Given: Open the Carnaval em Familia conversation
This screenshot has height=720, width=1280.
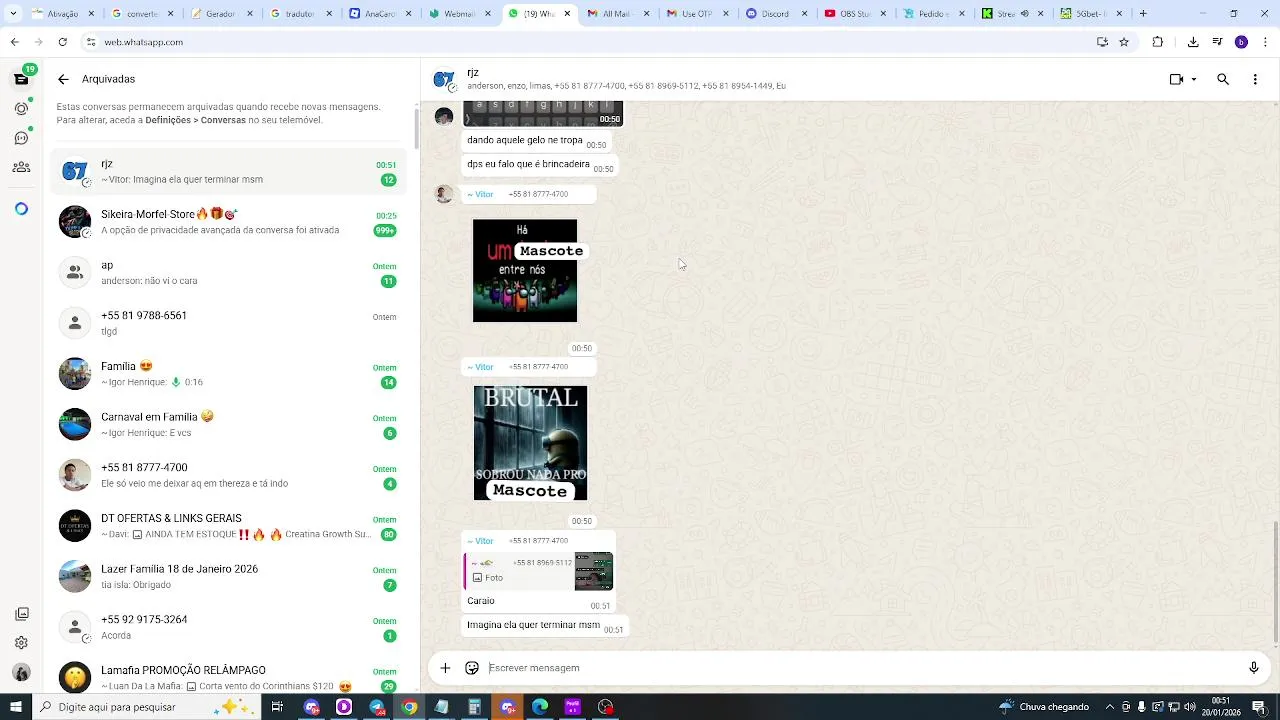Looking at the screenshot, I should point(230,425).
